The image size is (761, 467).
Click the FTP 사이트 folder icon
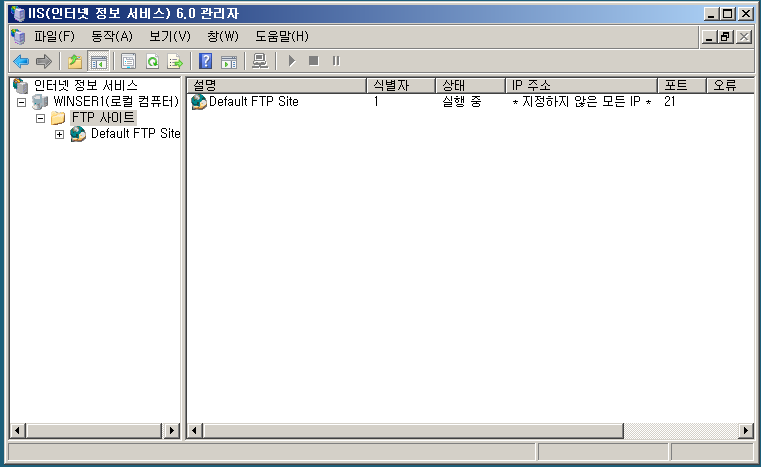point(58,118)
